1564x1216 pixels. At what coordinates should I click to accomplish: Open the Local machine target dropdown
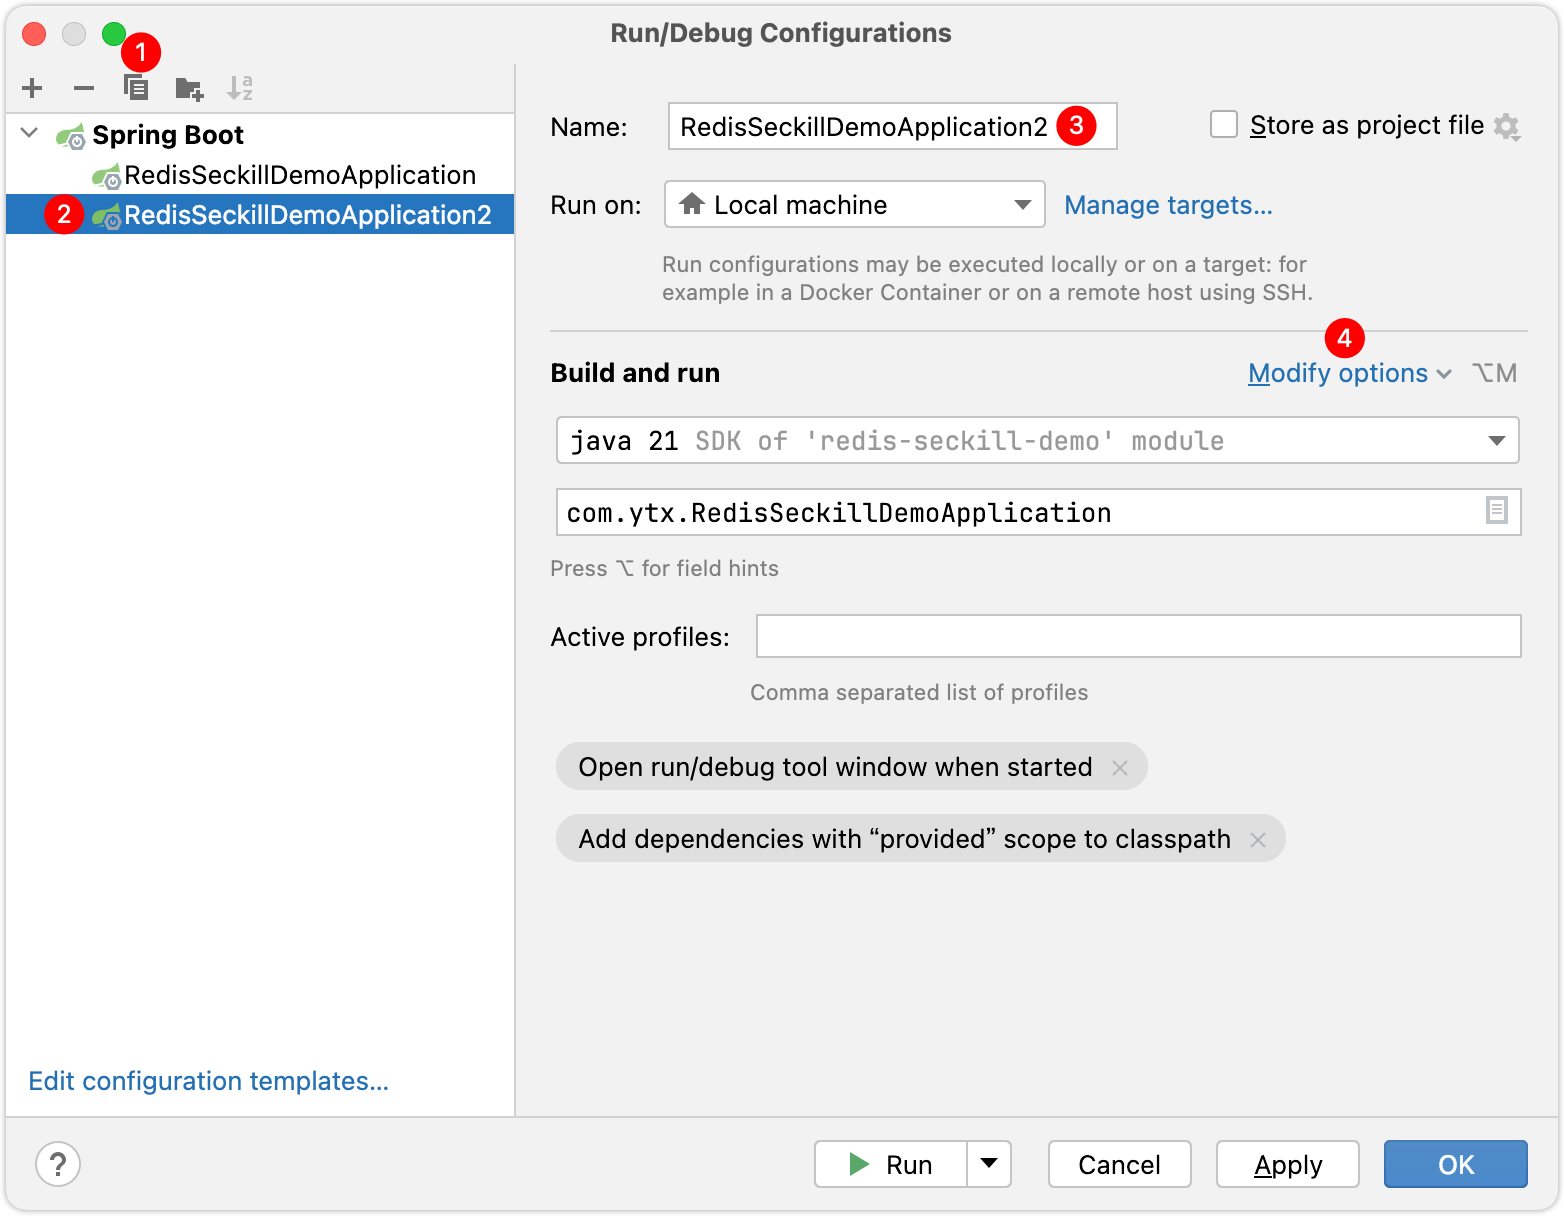click(1022, 204)
